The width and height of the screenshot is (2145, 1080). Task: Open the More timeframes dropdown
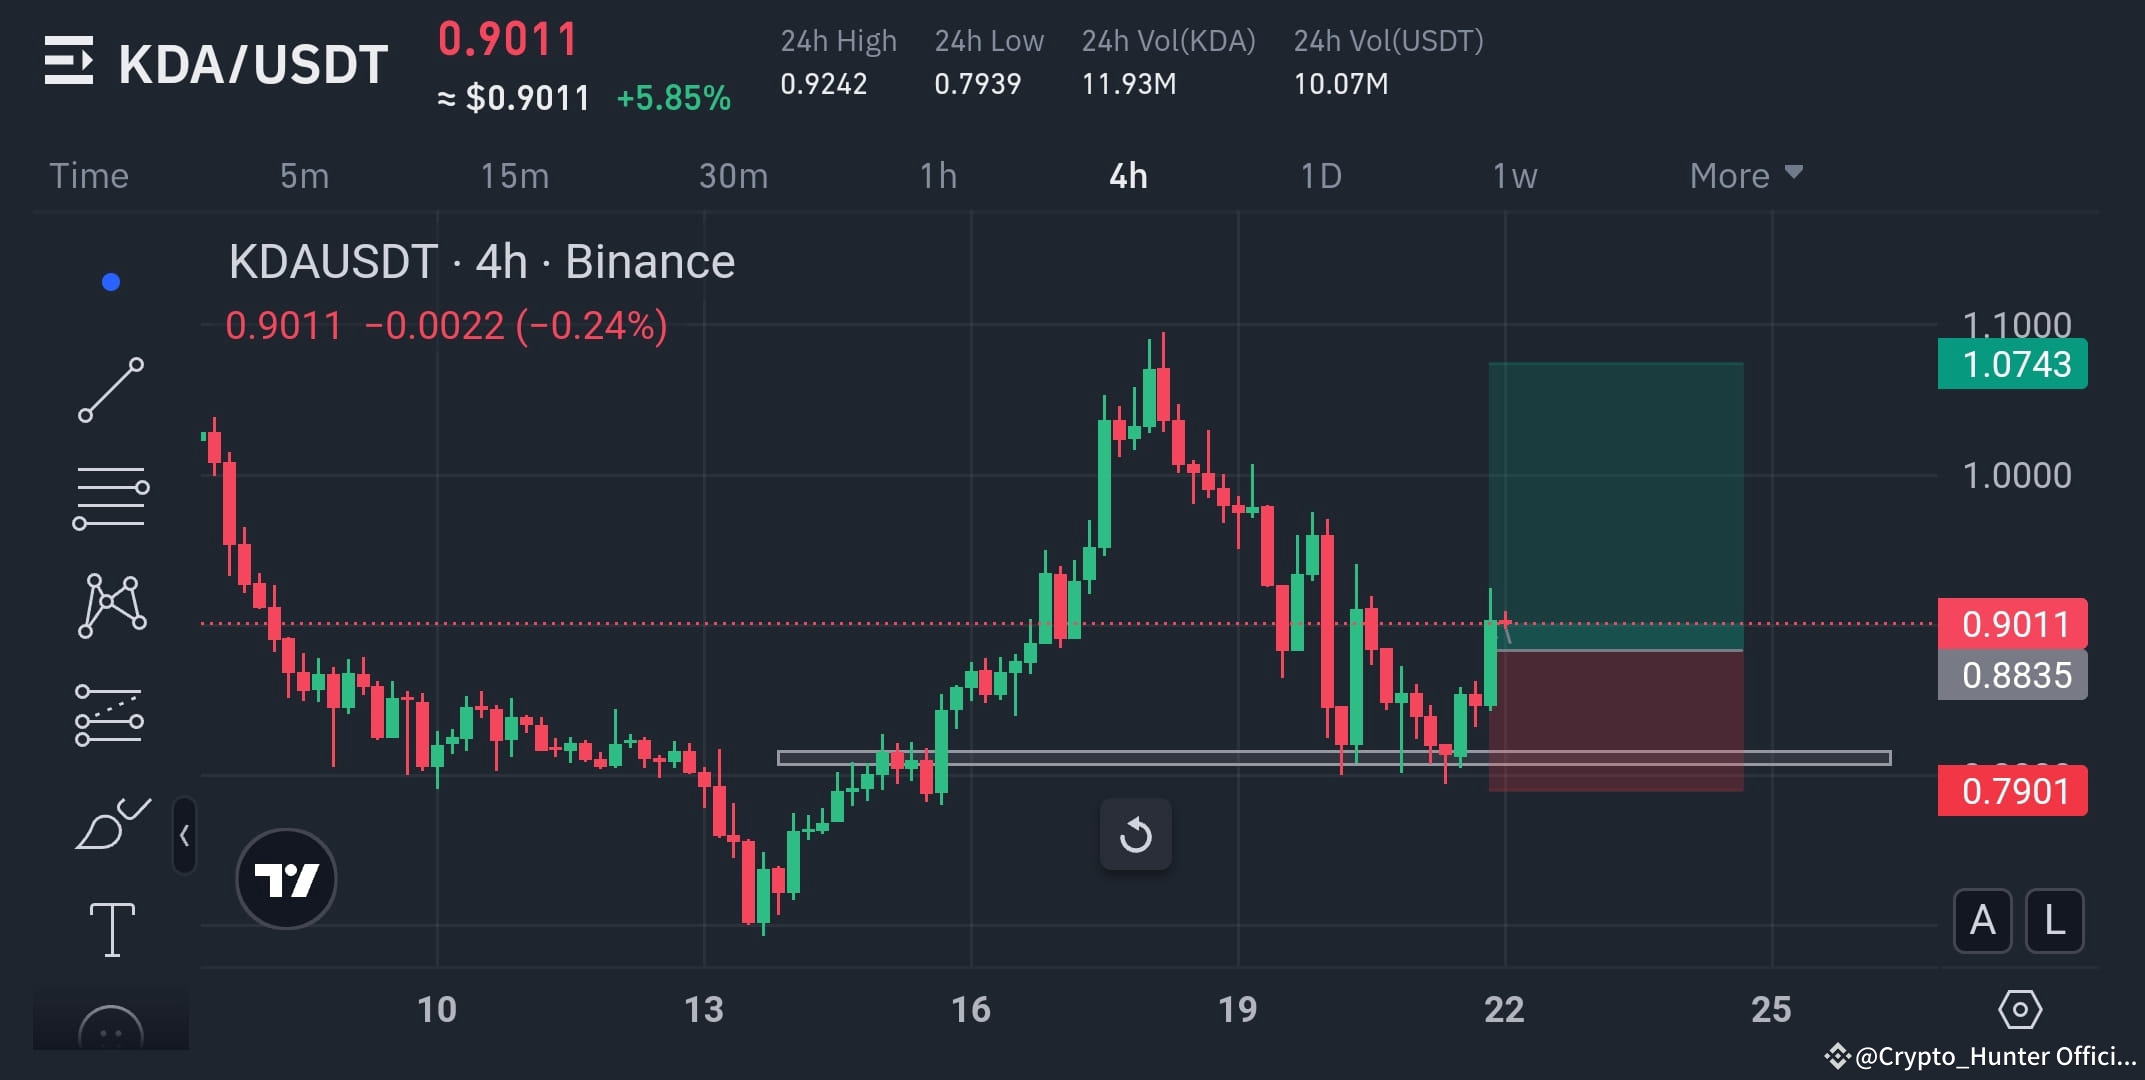[1745, 175]
